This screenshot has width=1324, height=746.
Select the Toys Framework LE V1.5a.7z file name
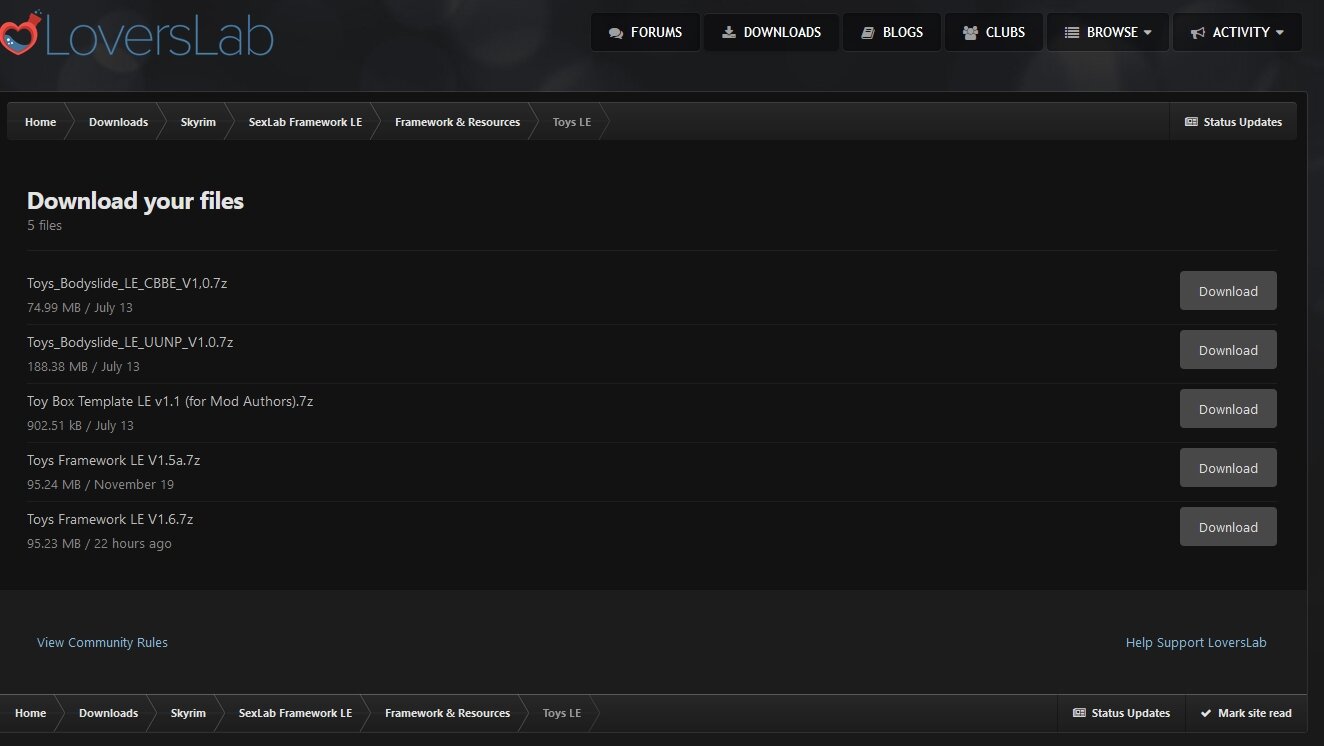113,460
